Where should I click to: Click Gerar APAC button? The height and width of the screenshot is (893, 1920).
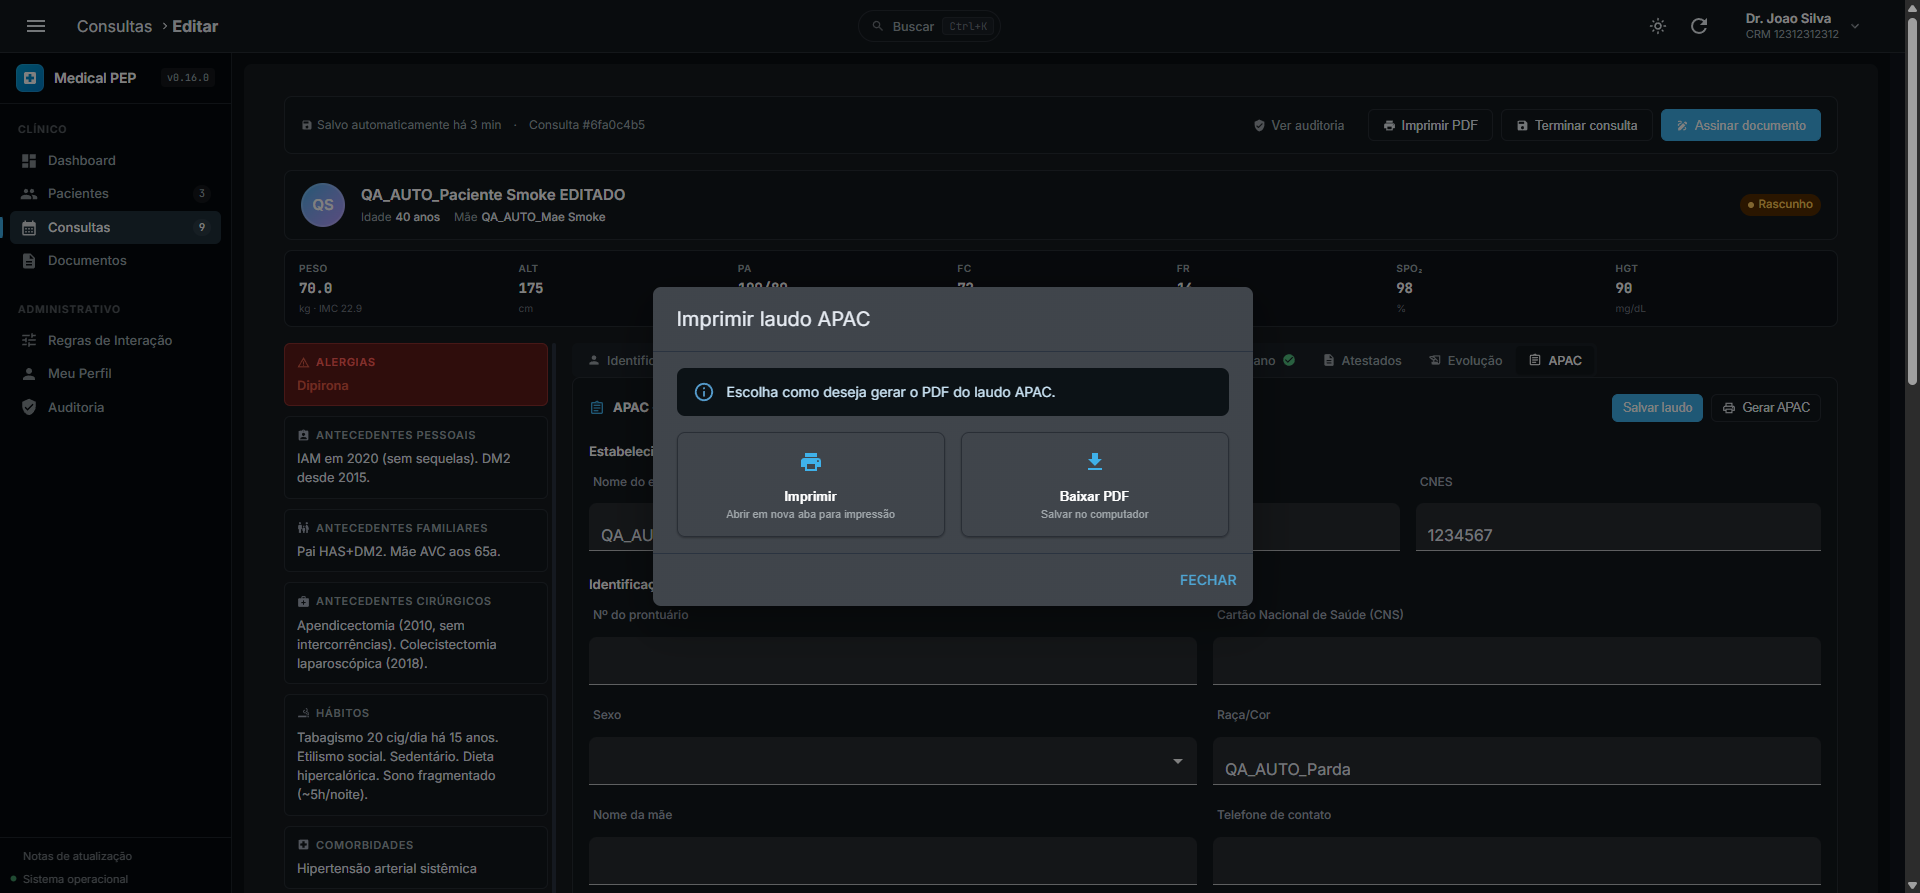(1766, 407)
